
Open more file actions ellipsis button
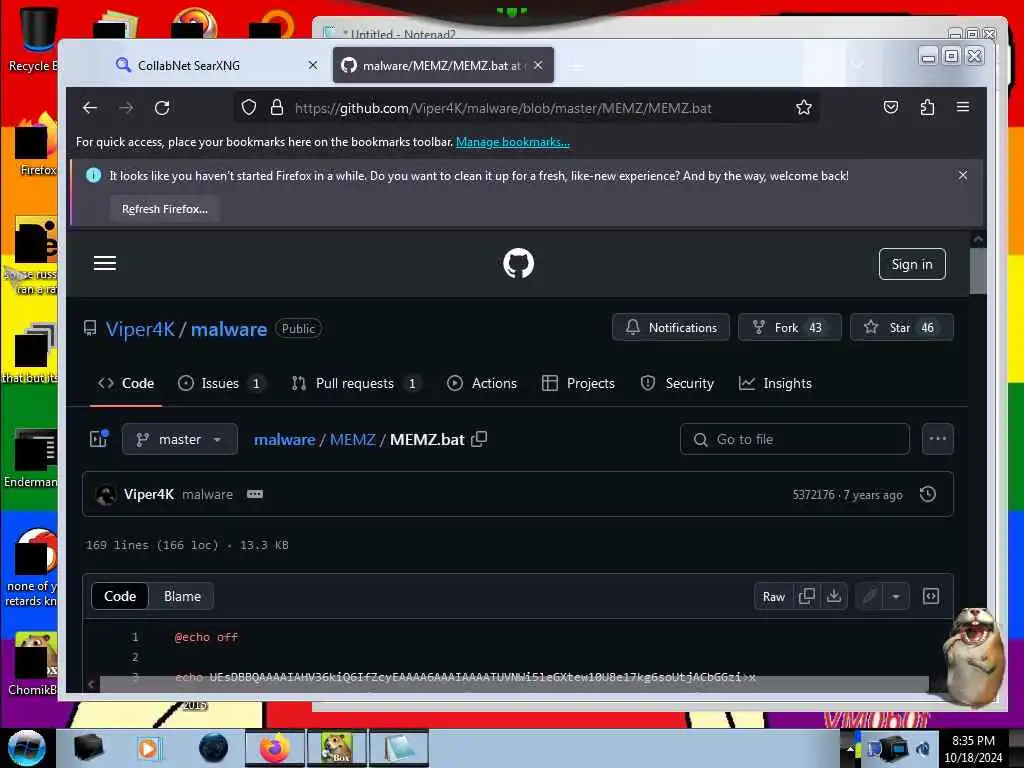[x=937, y=439]
